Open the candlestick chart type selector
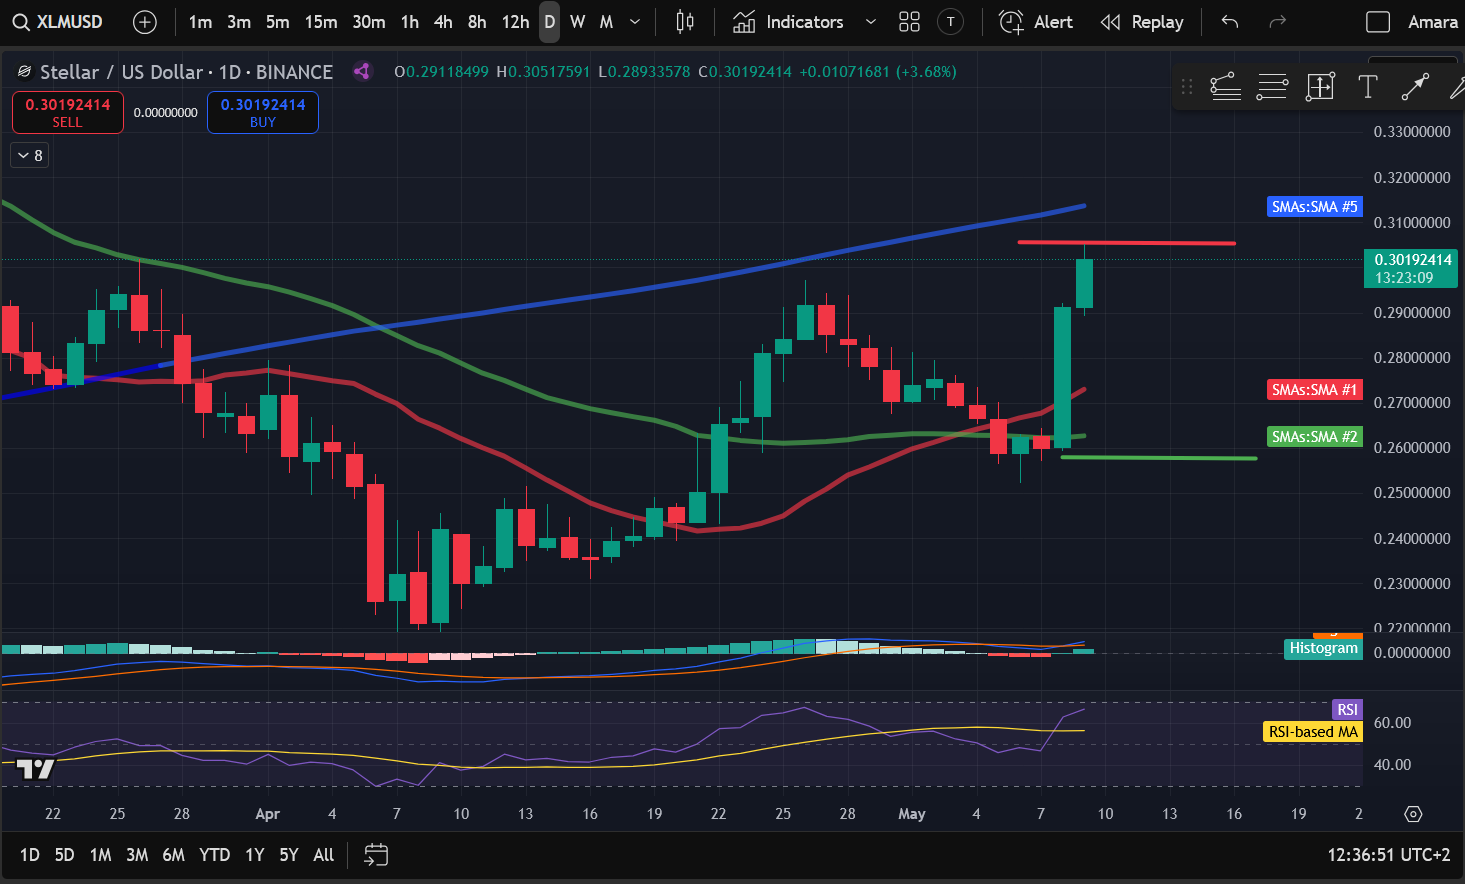 click(x=685, y=22)
